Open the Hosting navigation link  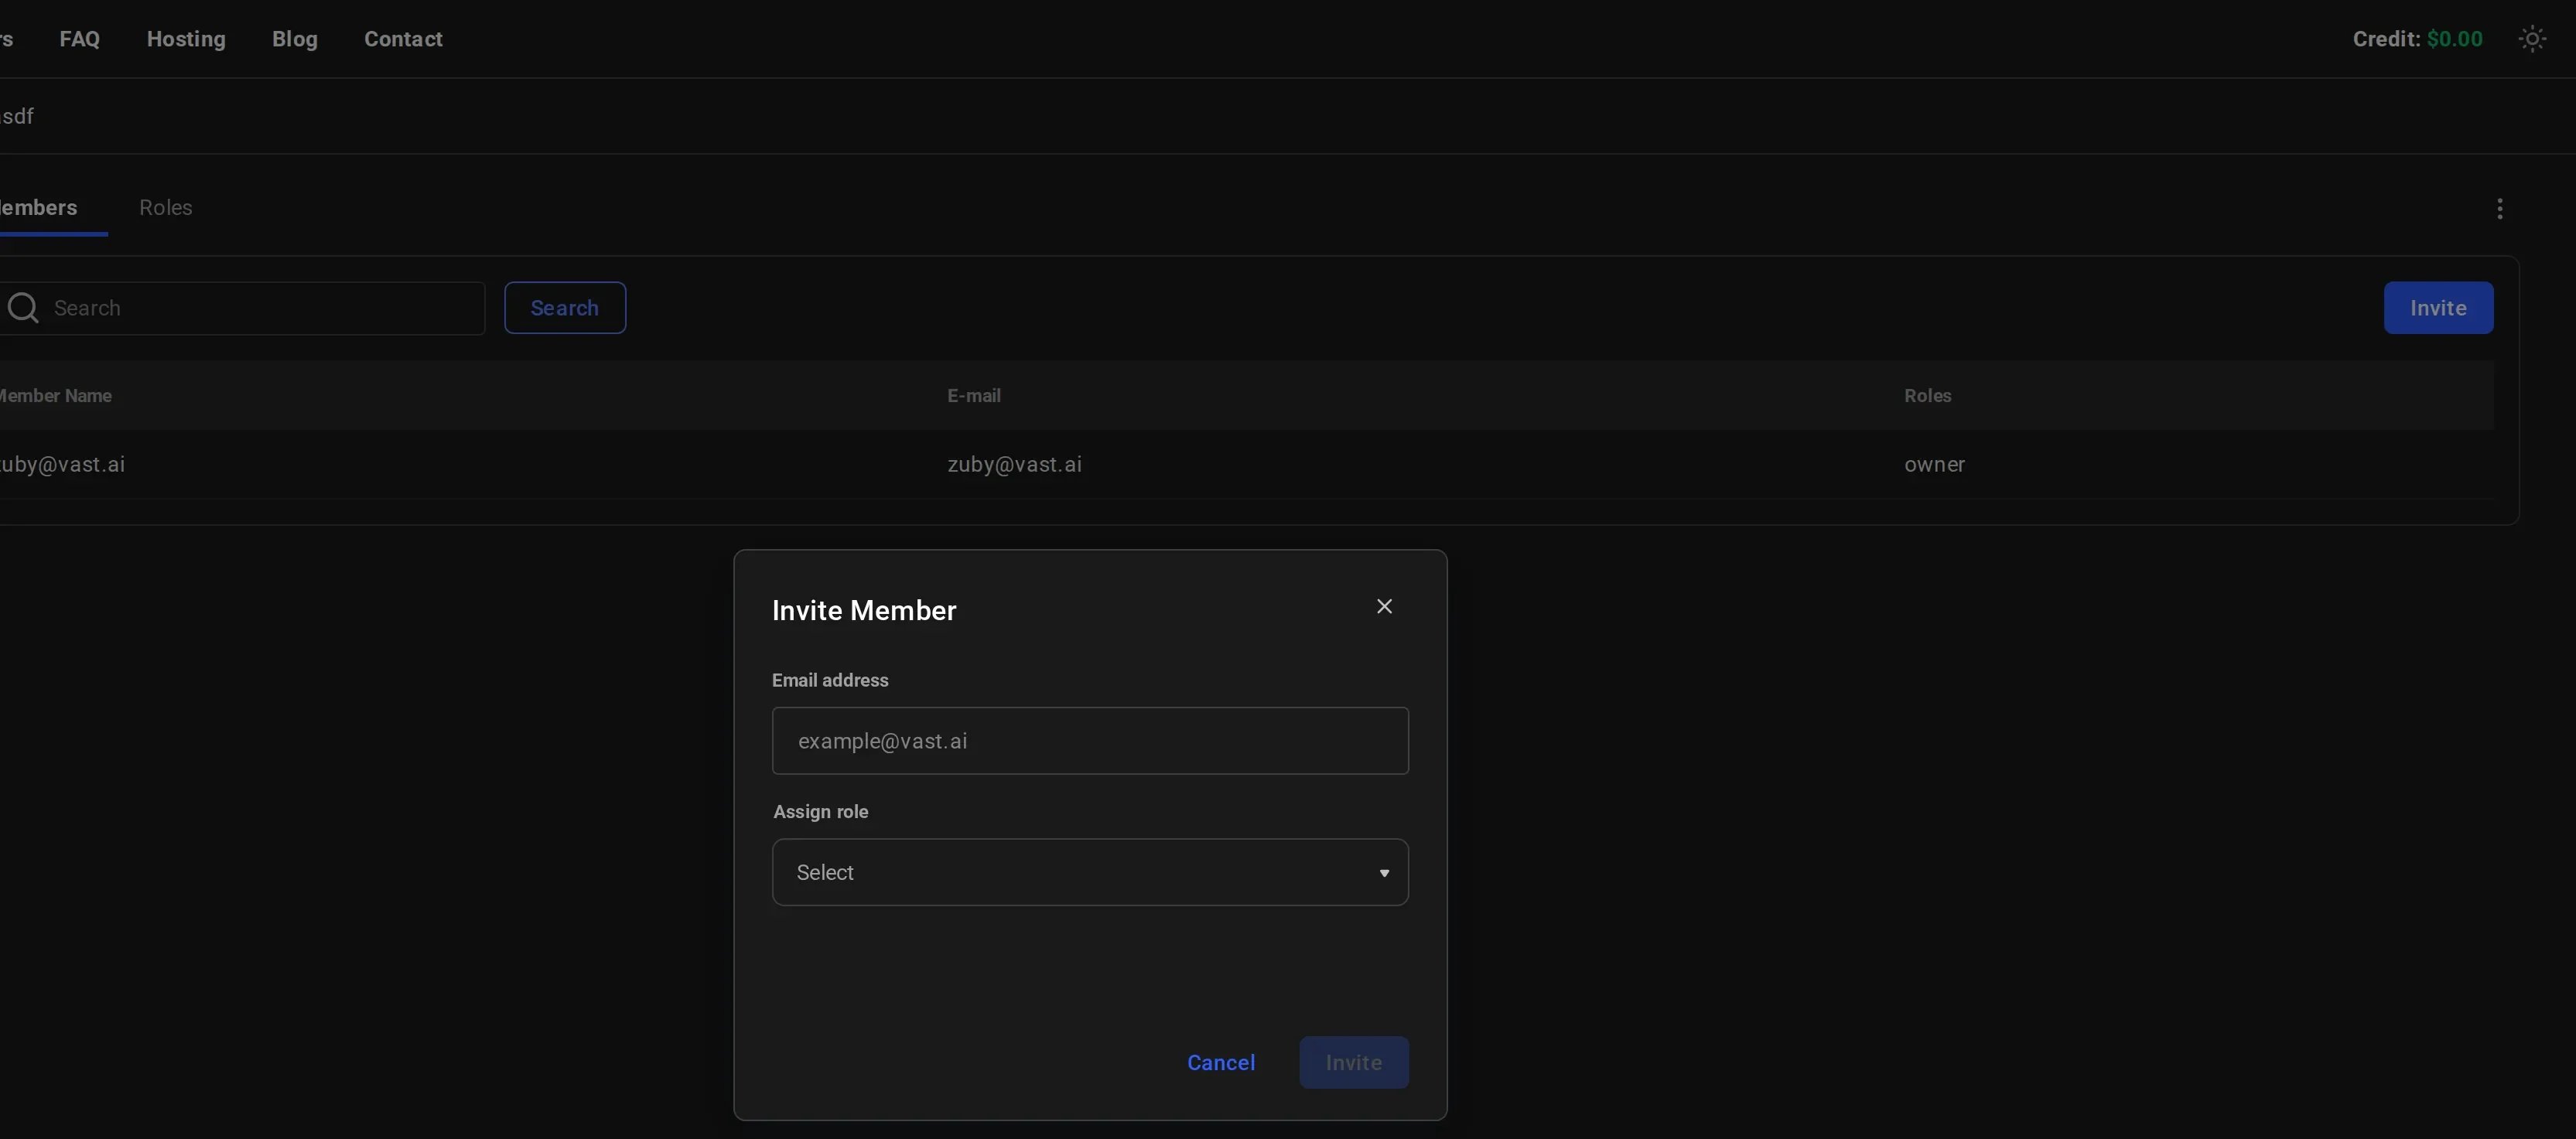pyautogui.click(x=186, y=39)
